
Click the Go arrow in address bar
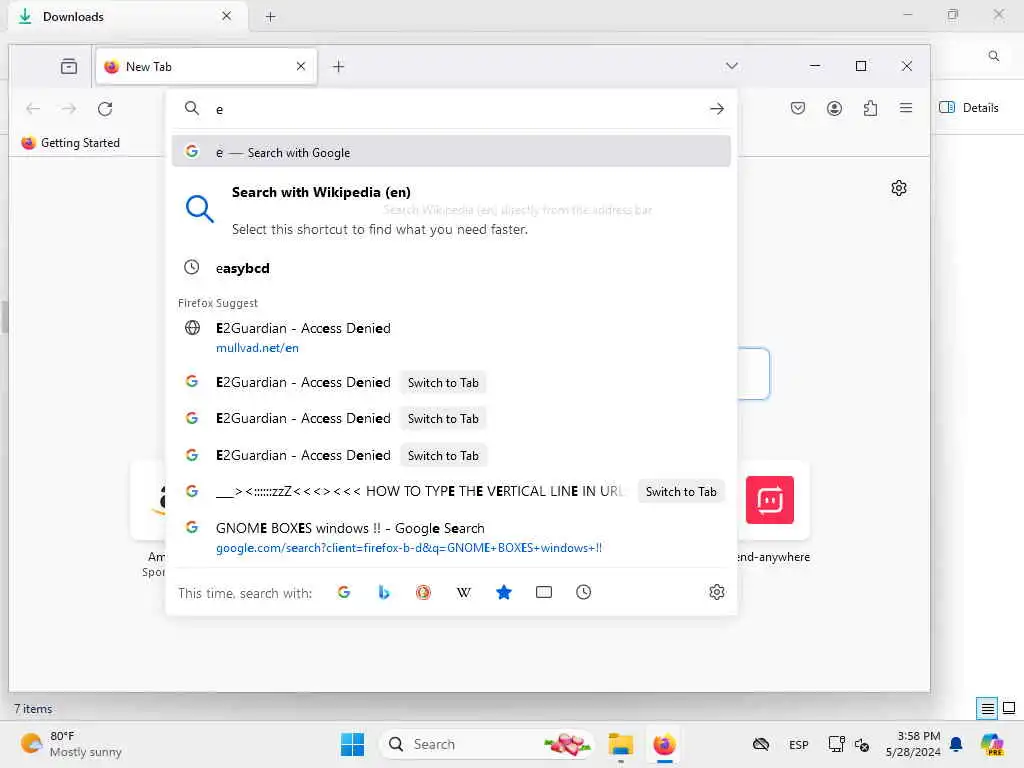[x=716, y=108]
